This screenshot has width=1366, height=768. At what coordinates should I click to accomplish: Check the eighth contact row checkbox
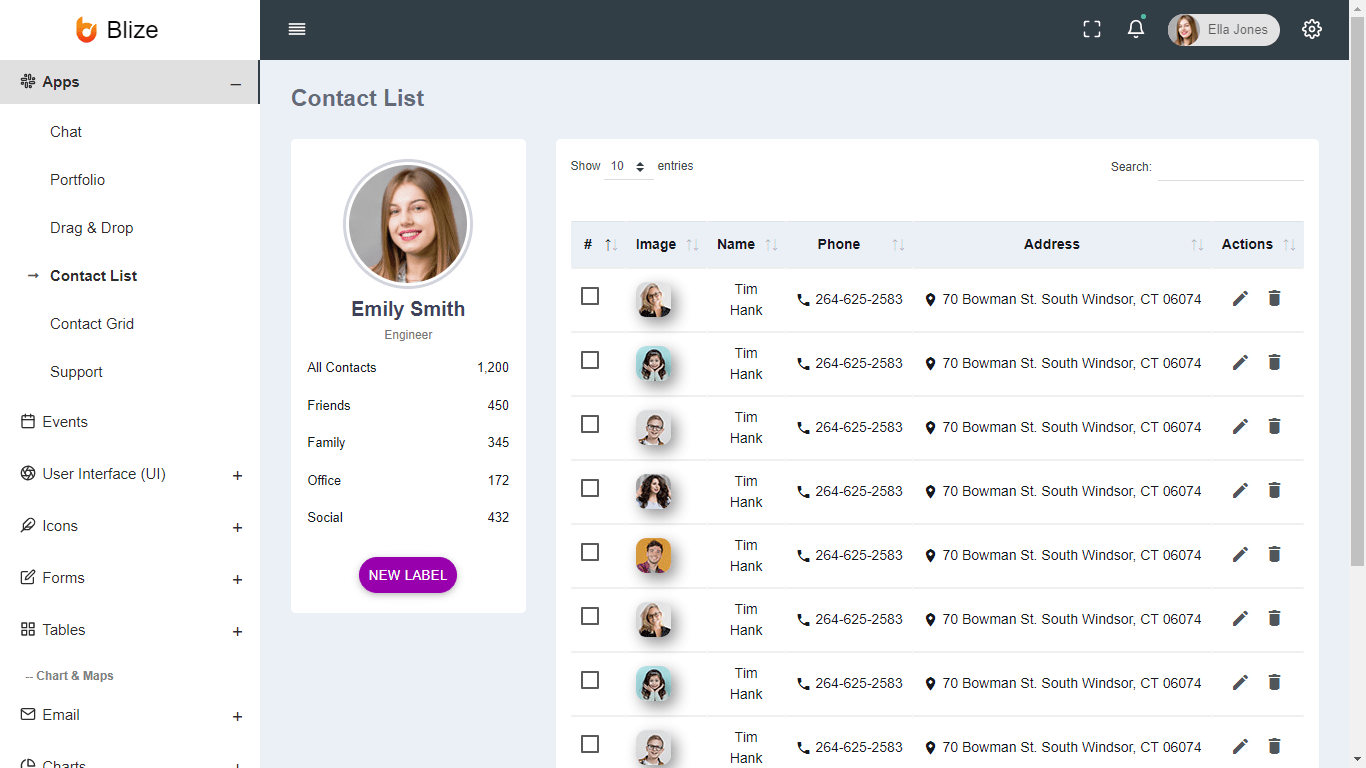[590, 744]
